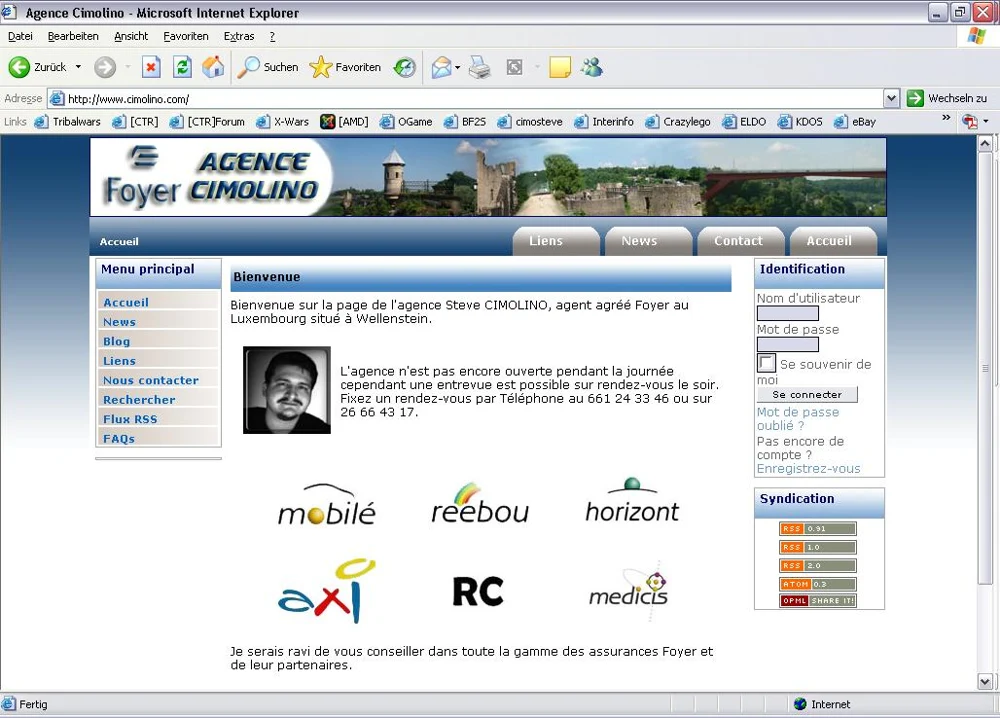Click the 'Enregistrez-vous' link
1000x718 pixels.
coord(808,469)
